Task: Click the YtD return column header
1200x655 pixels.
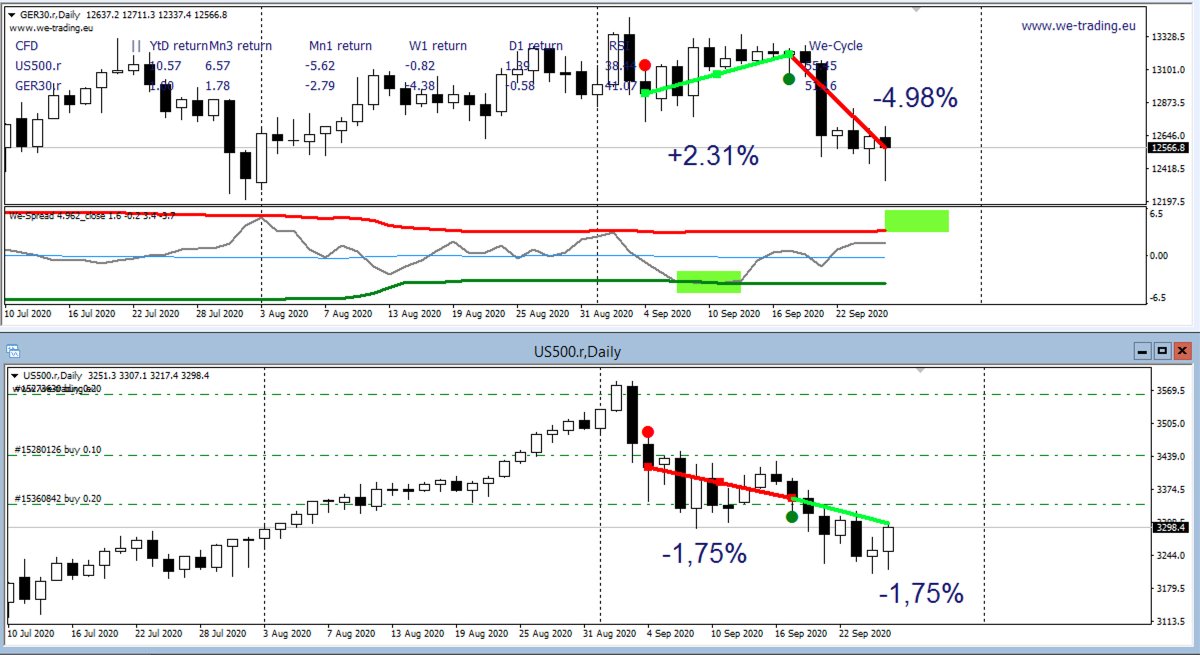Action: click(178, 46)
